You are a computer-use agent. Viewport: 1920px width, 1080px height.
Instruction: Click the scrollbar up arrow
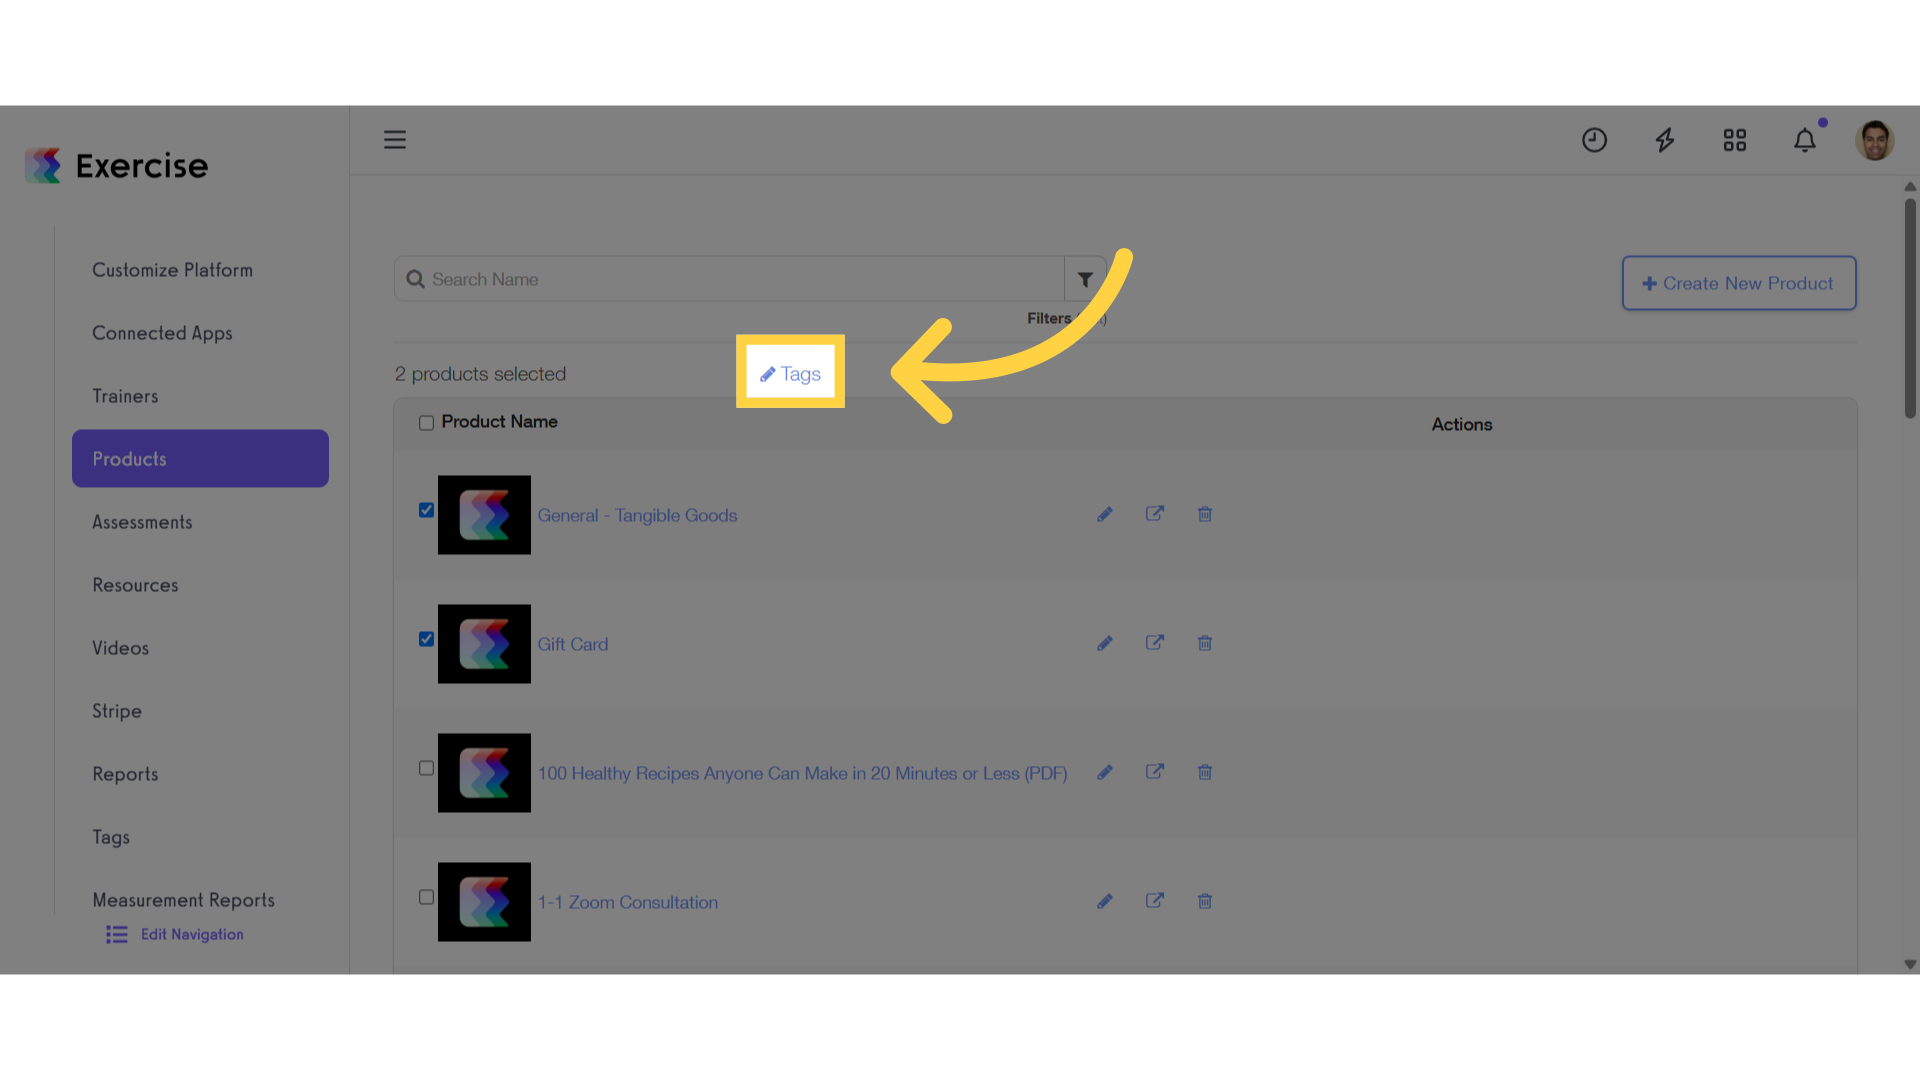[1910, 187]
